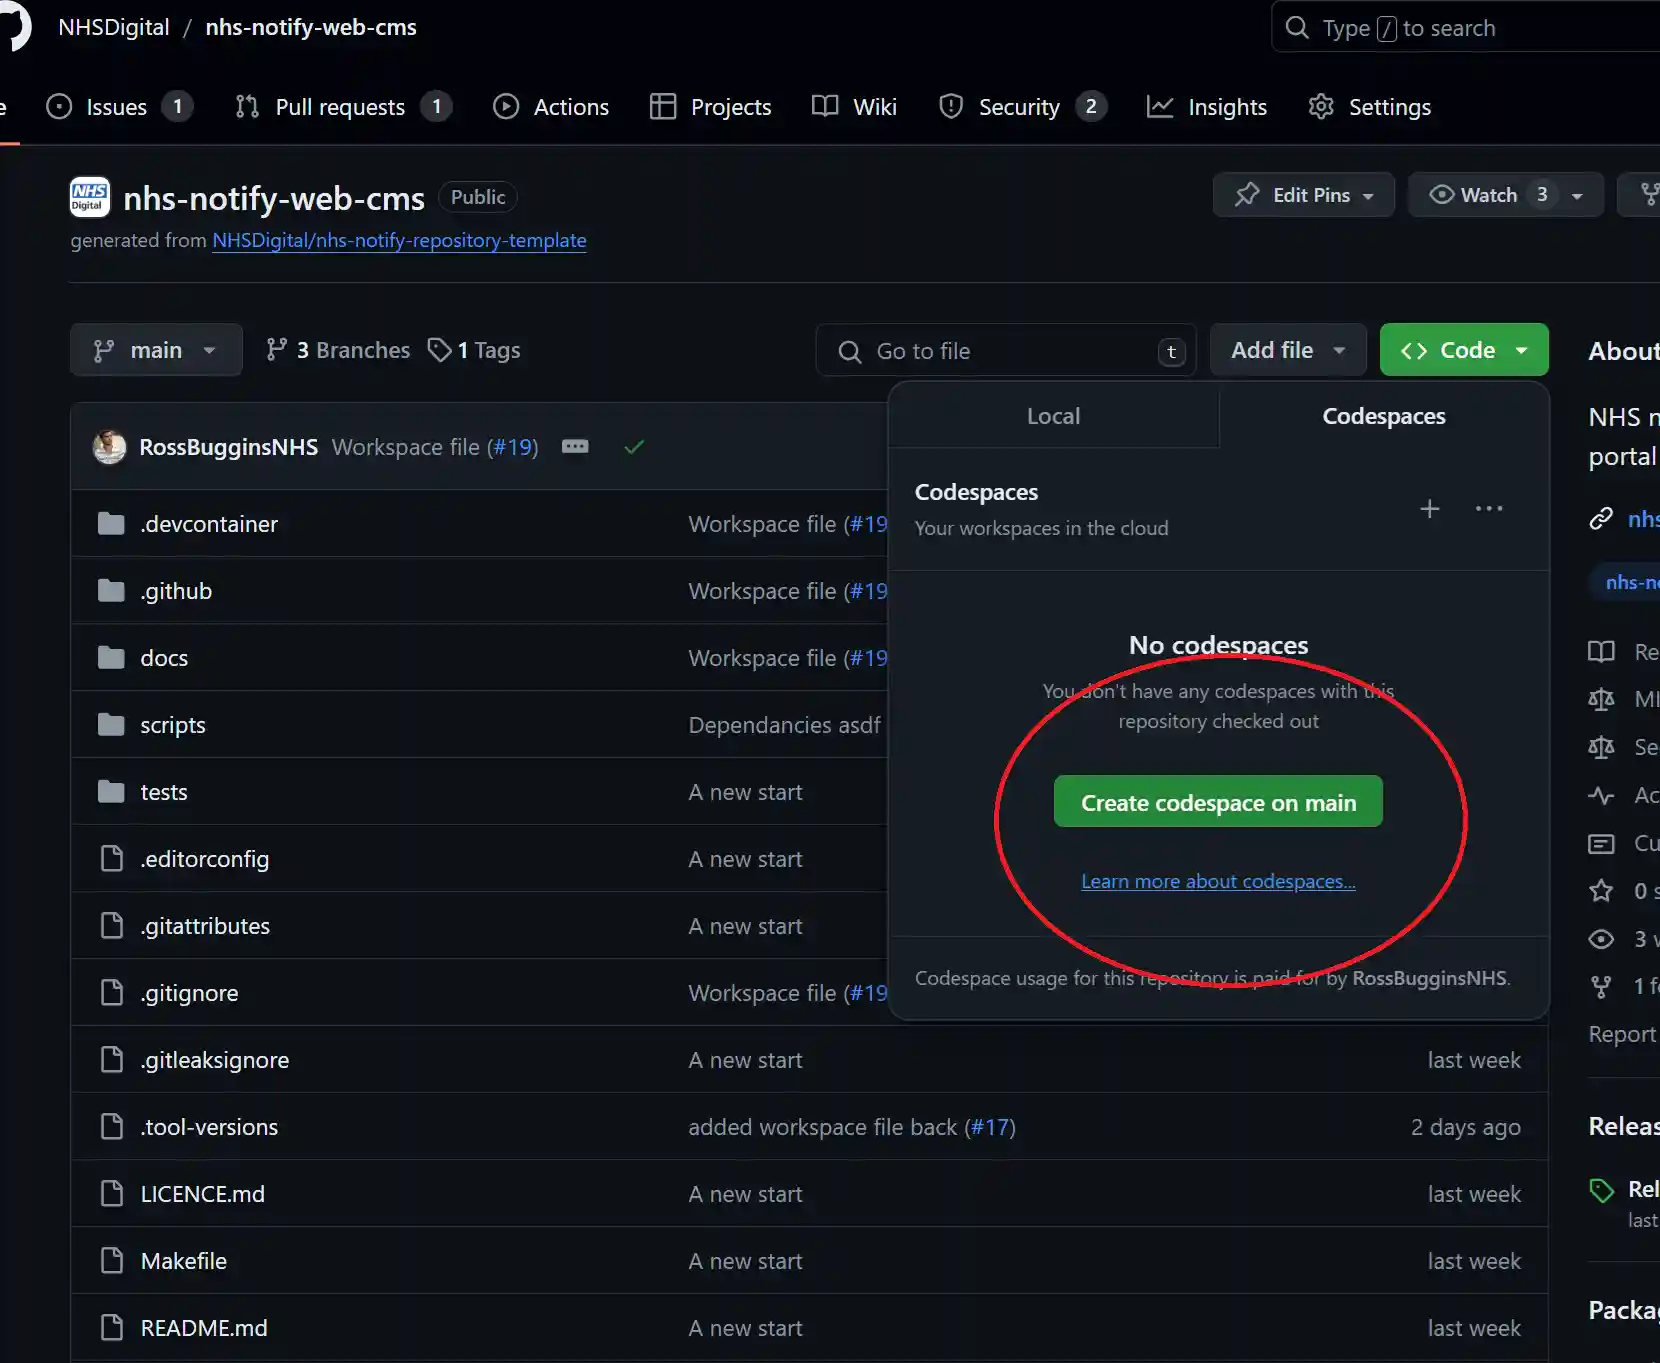Follow Learn more about codespaces link
The image size is (1660, 1363).
(x=1218, y=881)
